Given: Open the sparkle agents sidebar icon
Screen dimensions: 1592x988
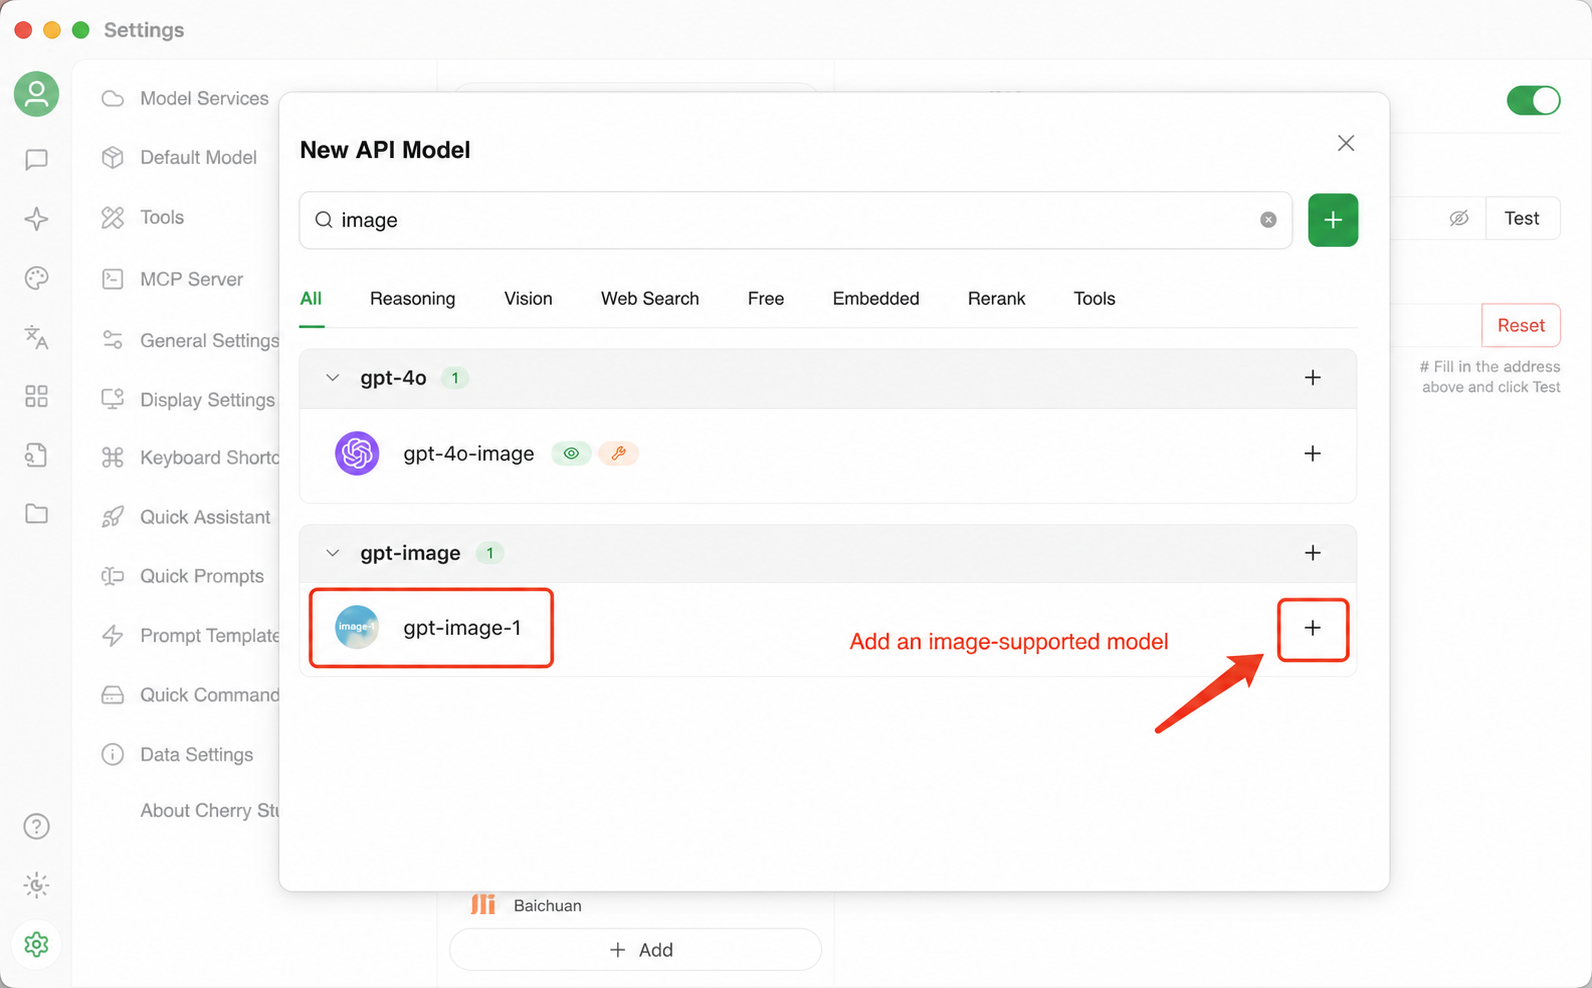Looking at the screenshot, I should coord(36,219).
